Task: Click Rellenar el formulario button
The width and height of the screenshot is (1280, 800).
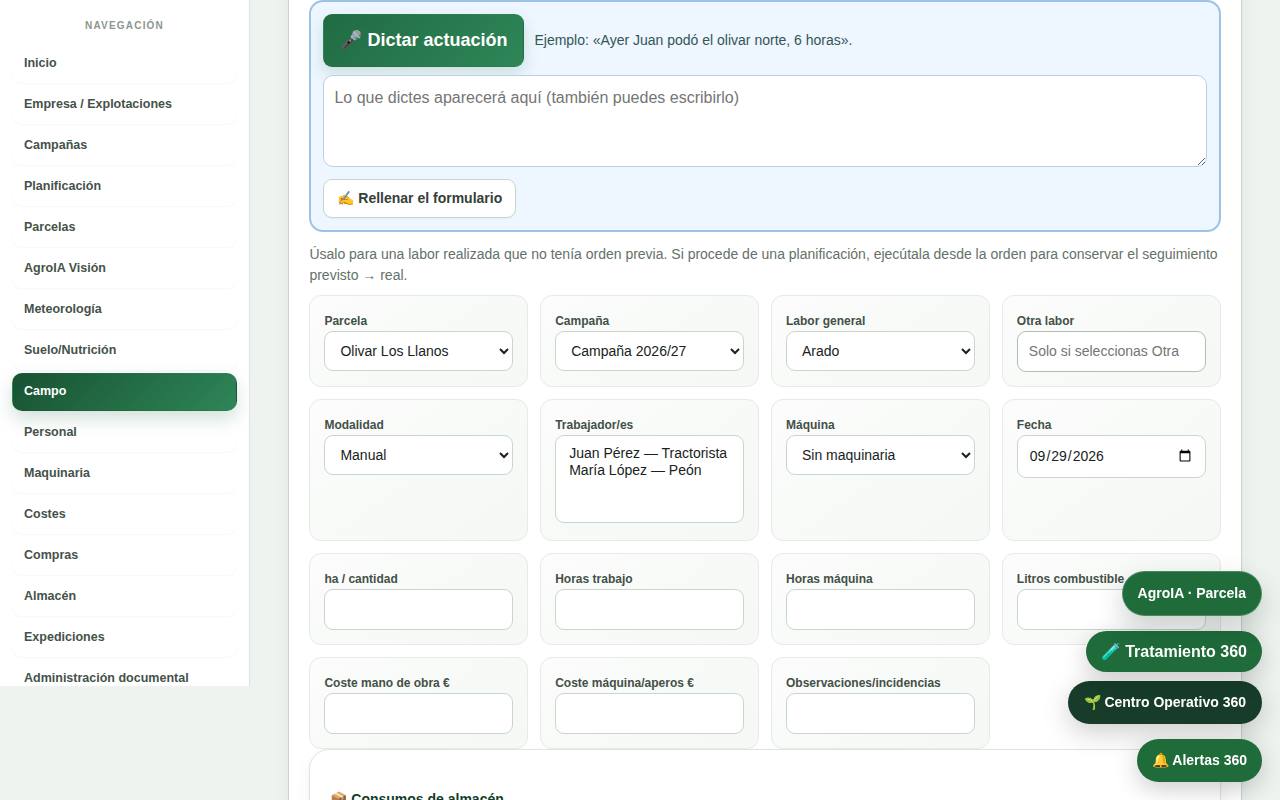Action: [x=419, y=198]
